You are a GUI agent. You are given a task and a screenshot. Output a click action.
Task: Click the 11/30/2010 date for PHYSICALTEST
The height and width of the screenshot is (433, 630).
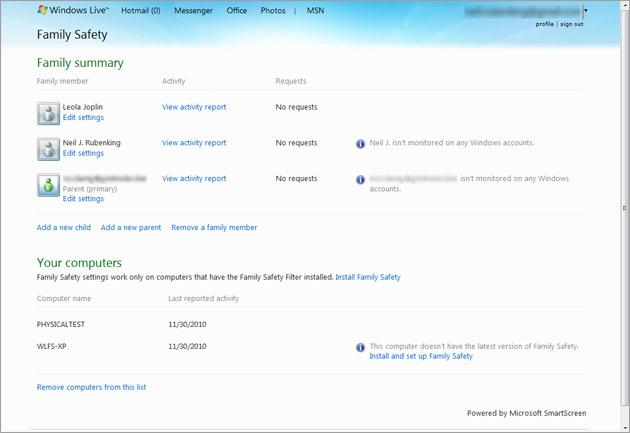(187, 324)
